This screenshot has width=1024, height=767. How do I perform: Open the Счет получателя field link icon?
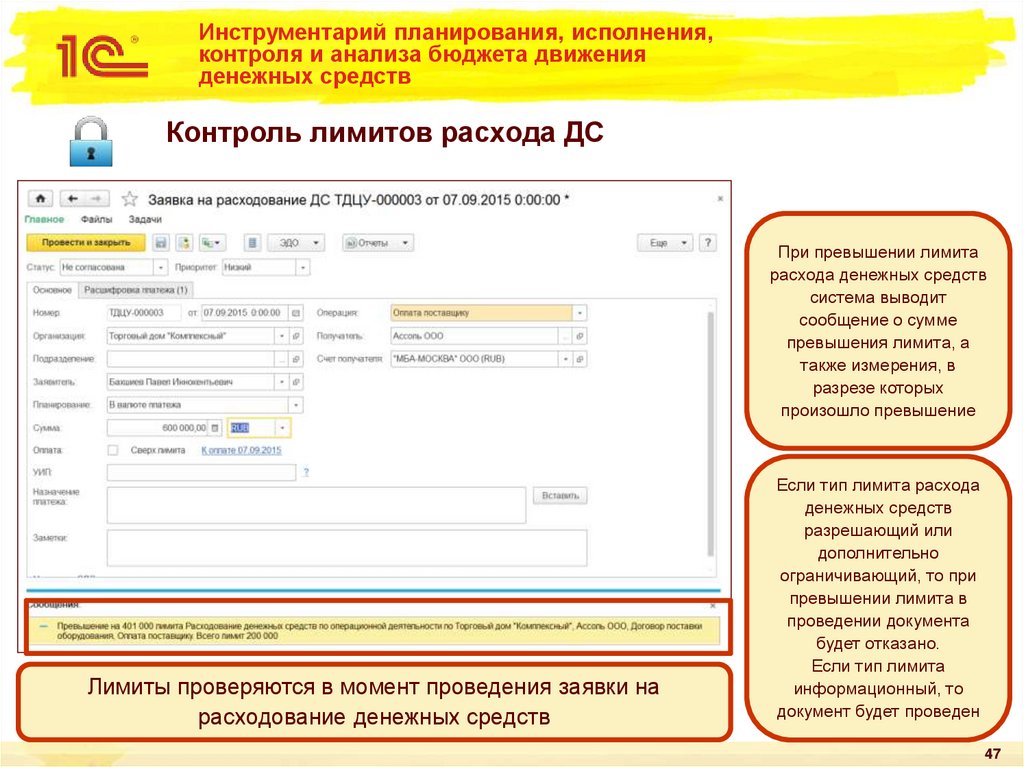(x=580, y=359)
